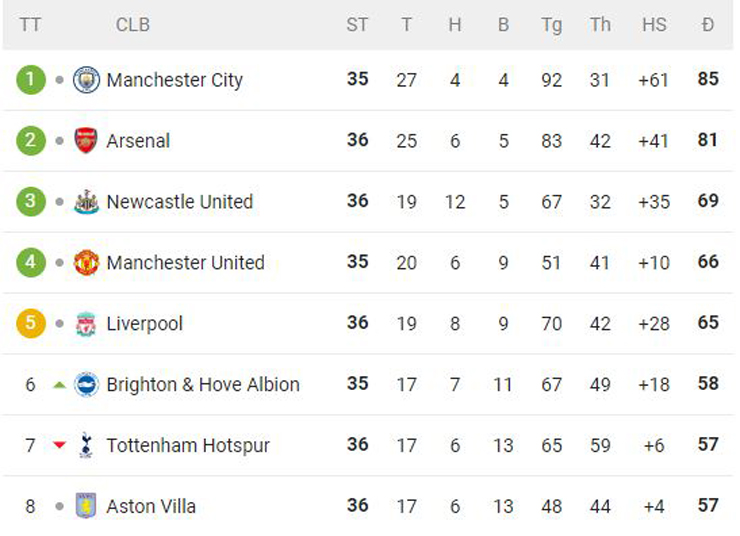Click the Newcastle United club crest
740x536 pixels.
(87, 202)
